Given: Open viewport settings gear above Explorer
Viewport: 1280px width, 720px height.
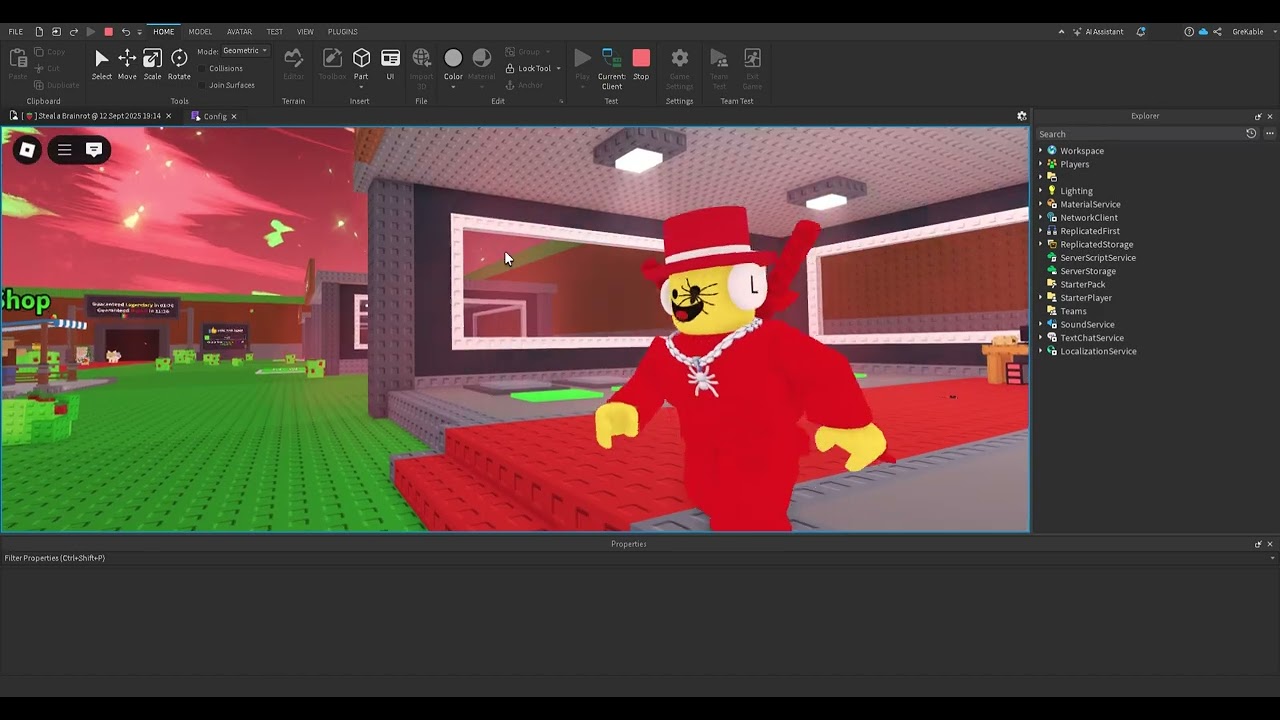Looking at the screenshot, I should point(1022,116).
